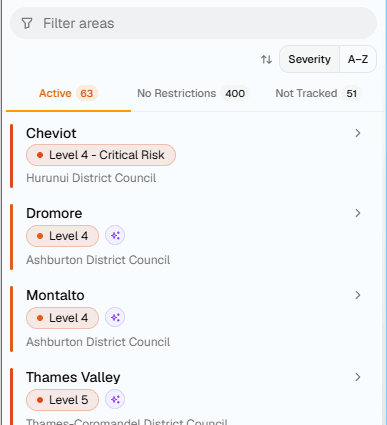Select the Cheviot area name
Viewport: 387px width, 425px height.
pyautogui.click(x=51, y=133)
